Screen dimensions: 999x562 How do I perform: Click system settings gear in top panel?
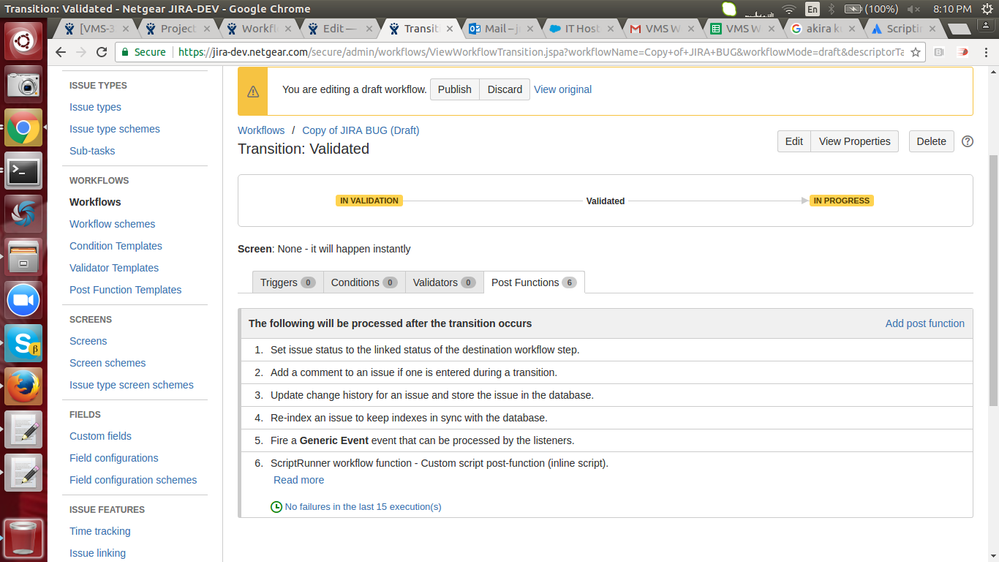(x=988, y=9)
